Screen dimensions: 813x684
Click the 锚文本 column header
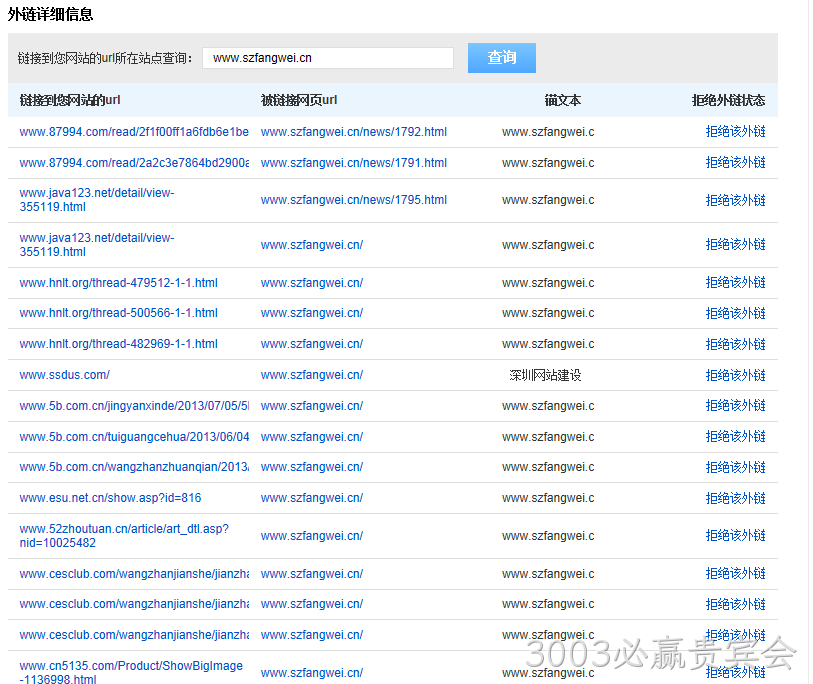coord(563,100)
